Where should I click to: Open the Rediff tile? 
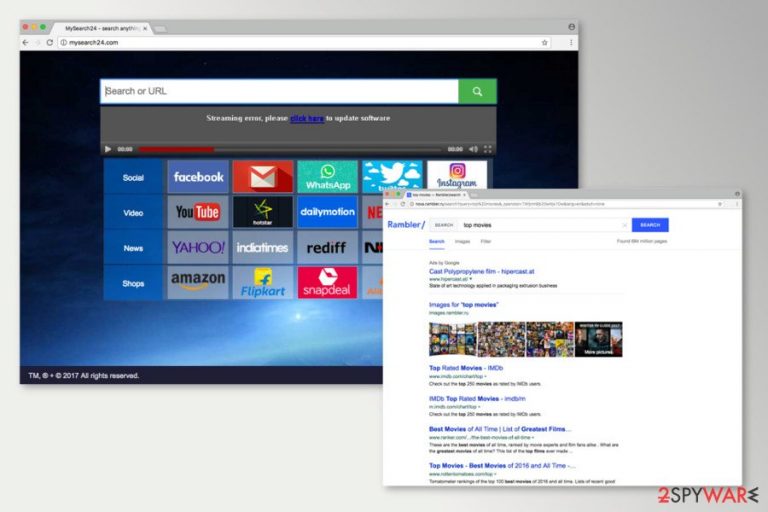point(327,247)
